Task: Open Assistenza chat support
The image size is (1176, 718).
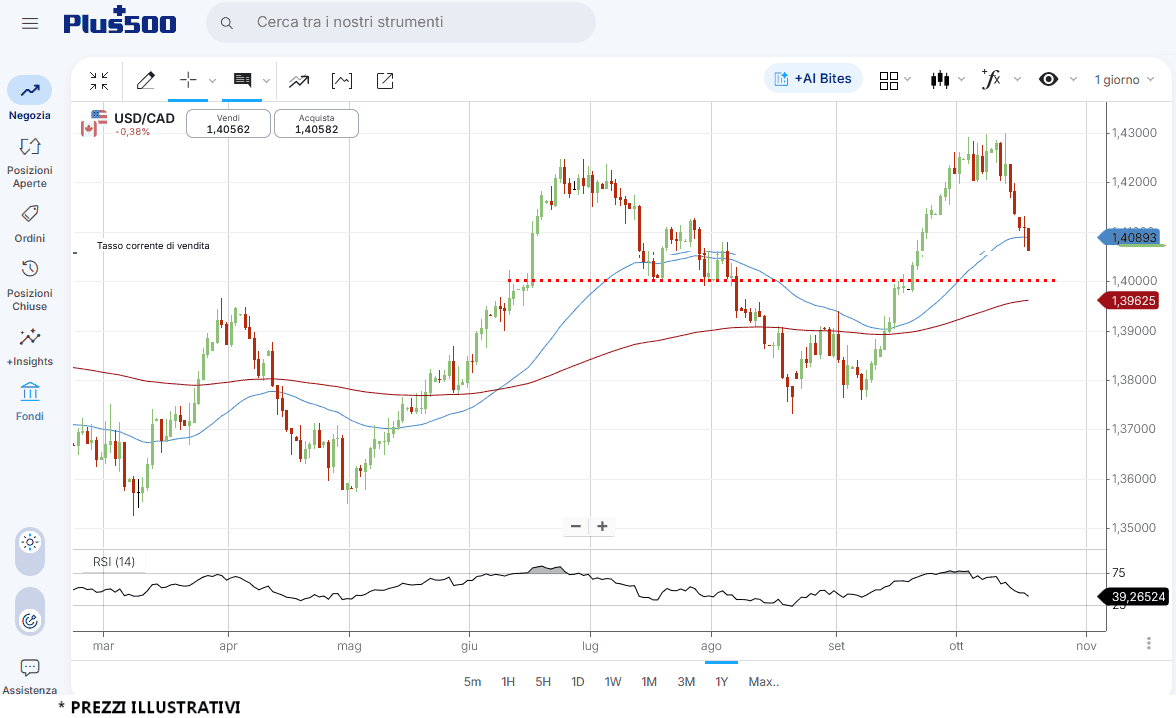Action: coord(30,677)
